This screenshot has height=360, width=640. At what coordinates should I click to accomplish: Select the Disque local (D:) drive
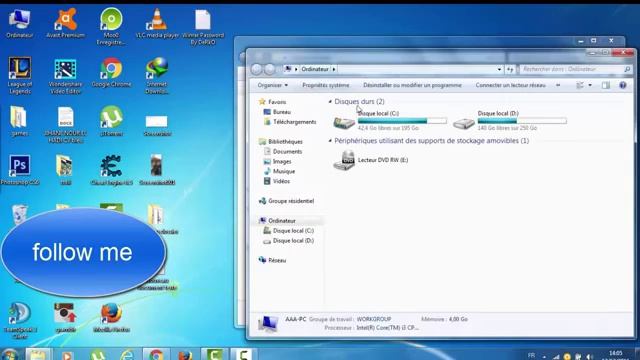(x=510, y=120)
